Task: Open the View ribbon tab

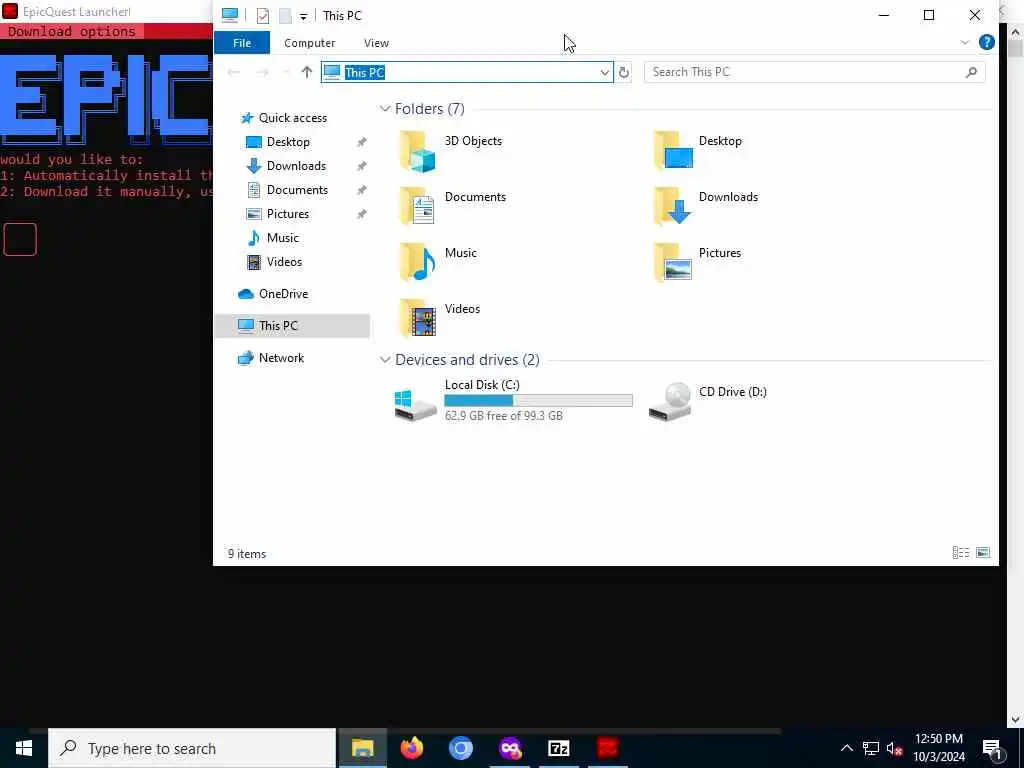Action: pyautogui.click(x=376, y=42)
